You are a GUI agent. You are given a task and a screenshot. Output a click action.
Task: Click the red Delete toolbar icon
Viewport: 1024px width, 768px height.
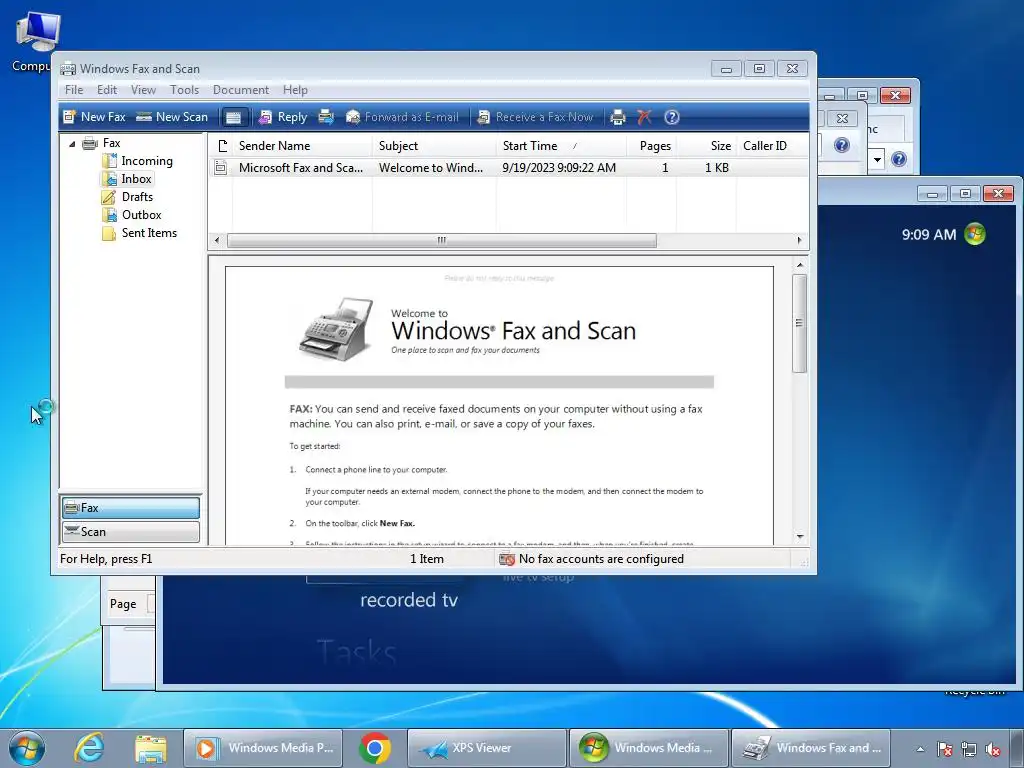coord(645,117)
